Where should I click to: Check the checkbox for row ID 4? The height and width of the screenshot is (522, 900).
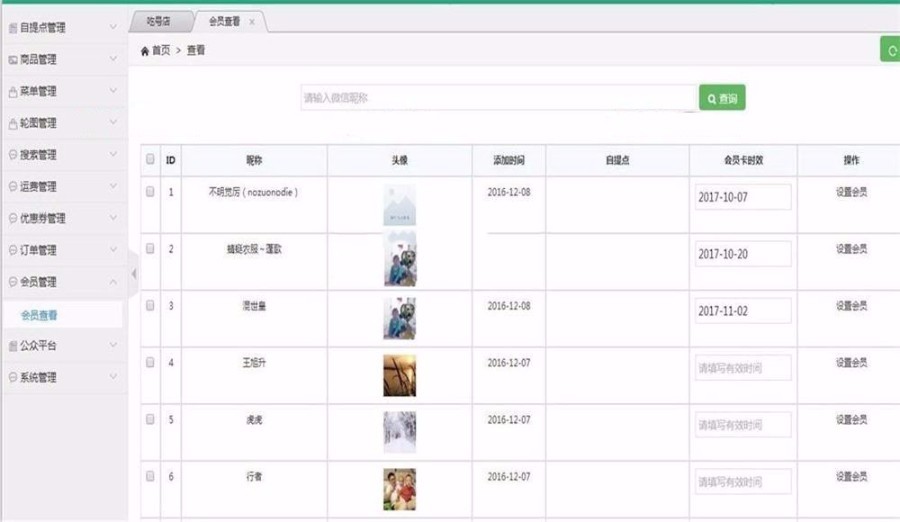(x=150, y=362)
